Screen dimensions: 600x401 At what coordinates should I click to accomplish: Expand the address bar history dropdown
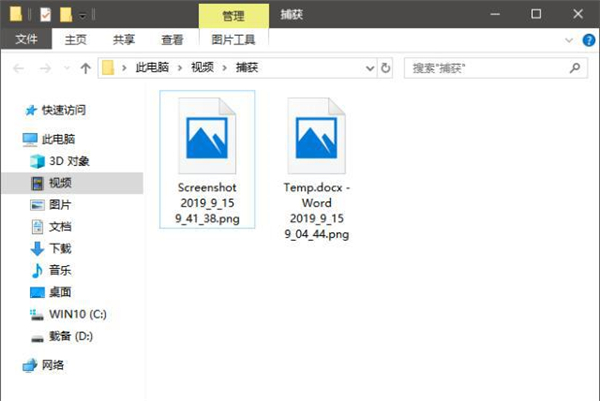[x=368, y=68]
